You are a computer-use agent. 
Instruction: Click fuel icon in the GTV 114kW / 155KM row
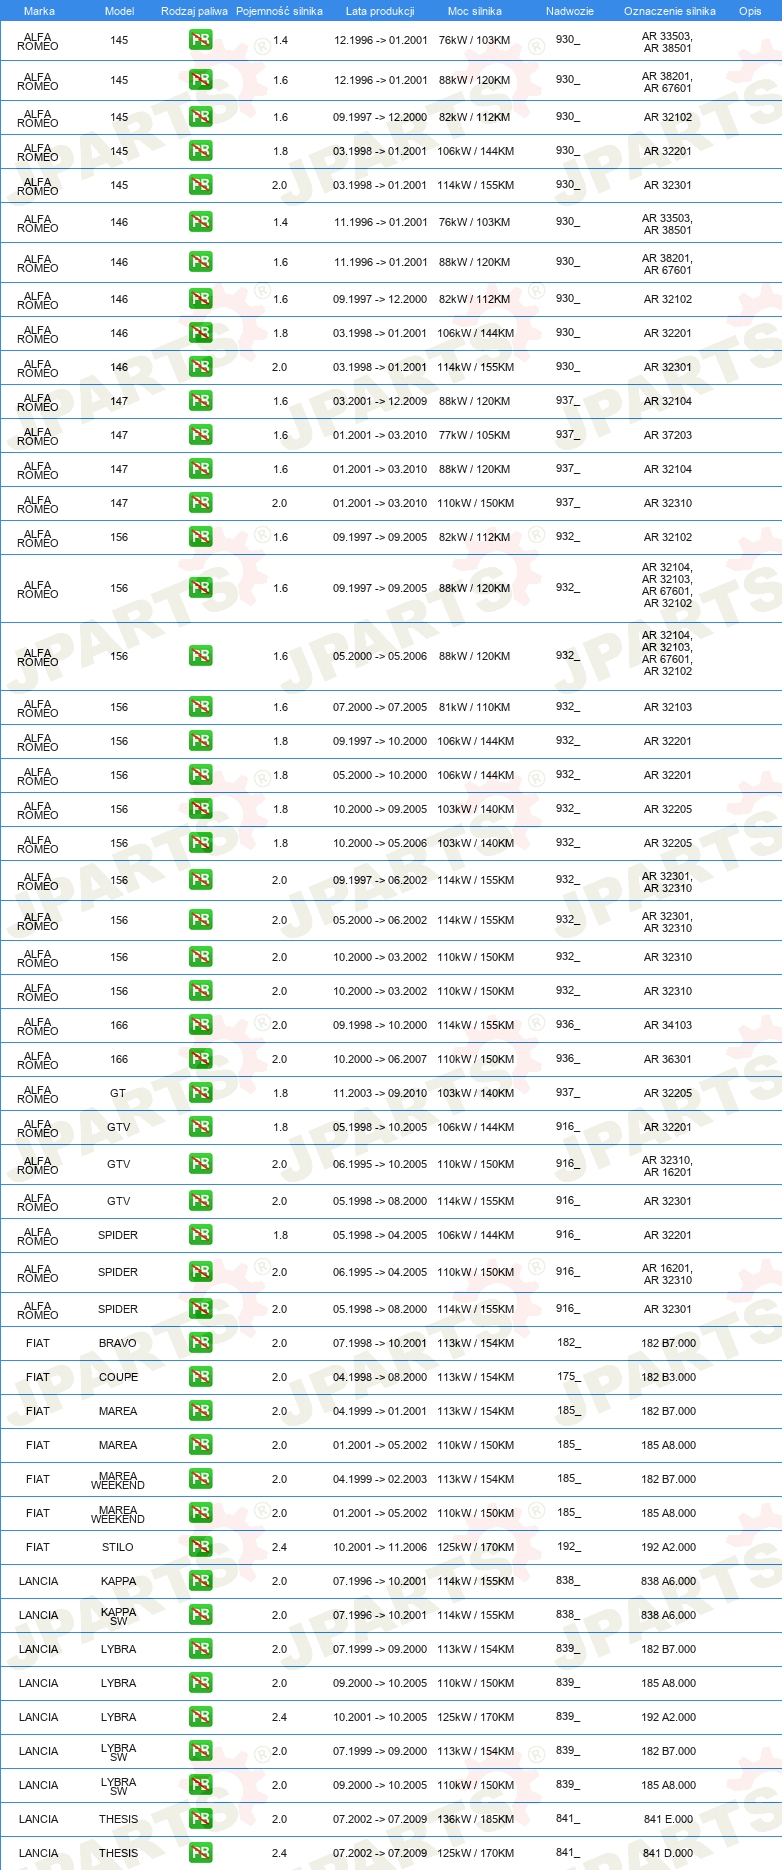tap(200, 1201)
